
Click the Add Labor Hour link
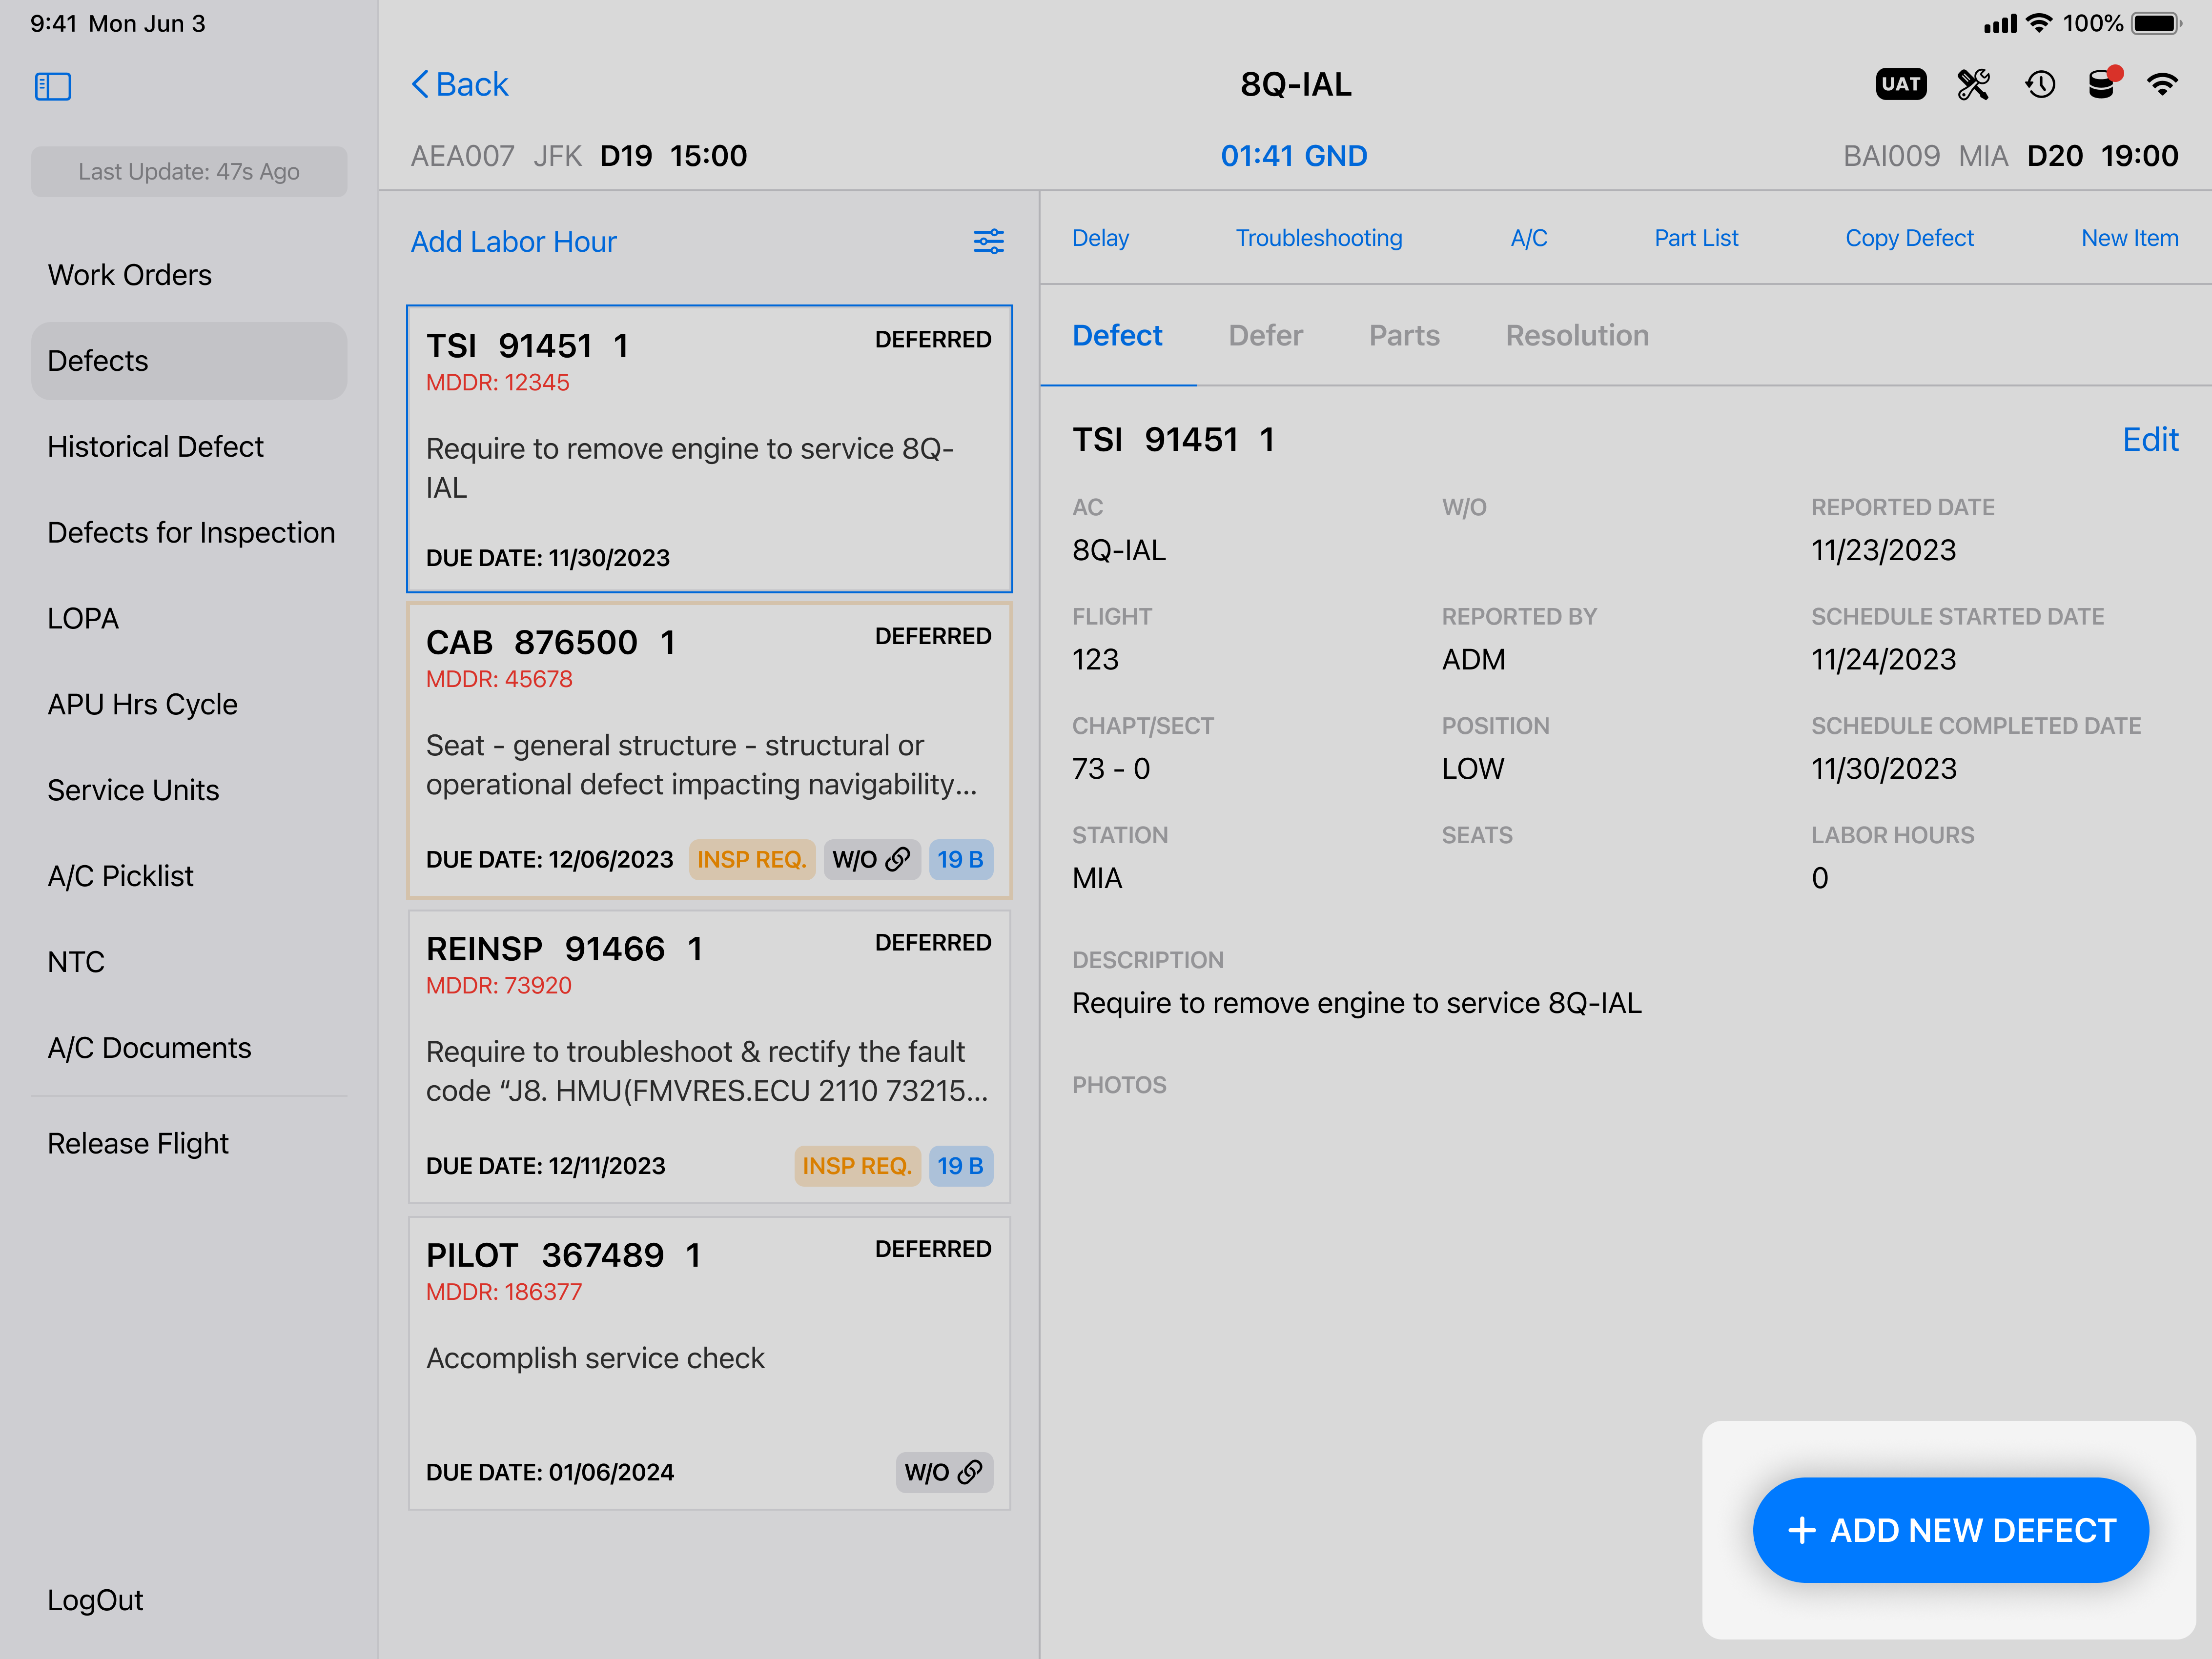tap(513, 242)
